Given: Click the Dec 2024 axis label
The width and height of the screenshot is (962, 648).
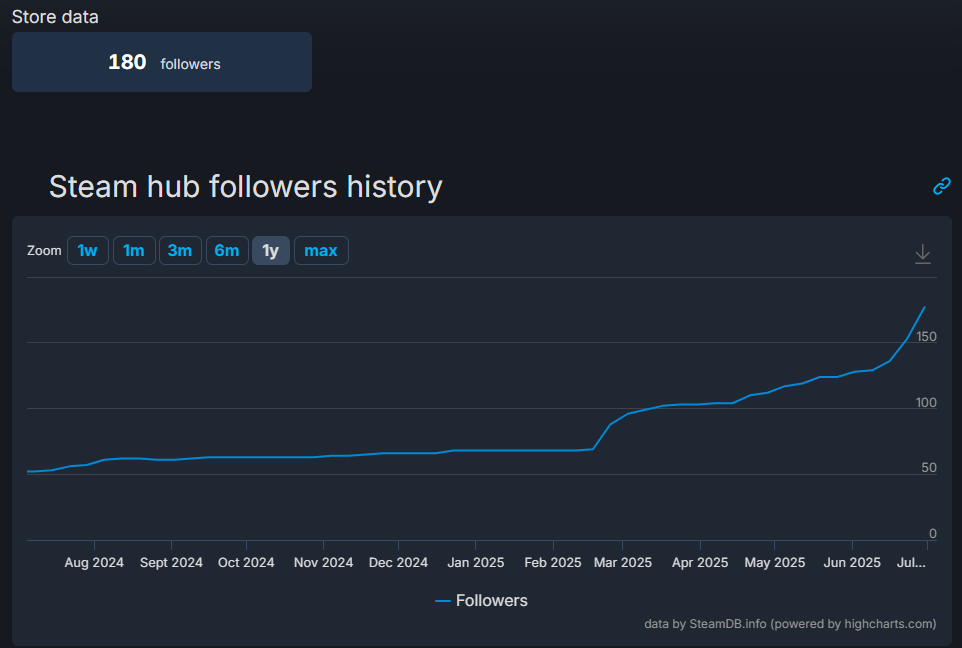Looking at the screenshot, I should click(398, 562).
